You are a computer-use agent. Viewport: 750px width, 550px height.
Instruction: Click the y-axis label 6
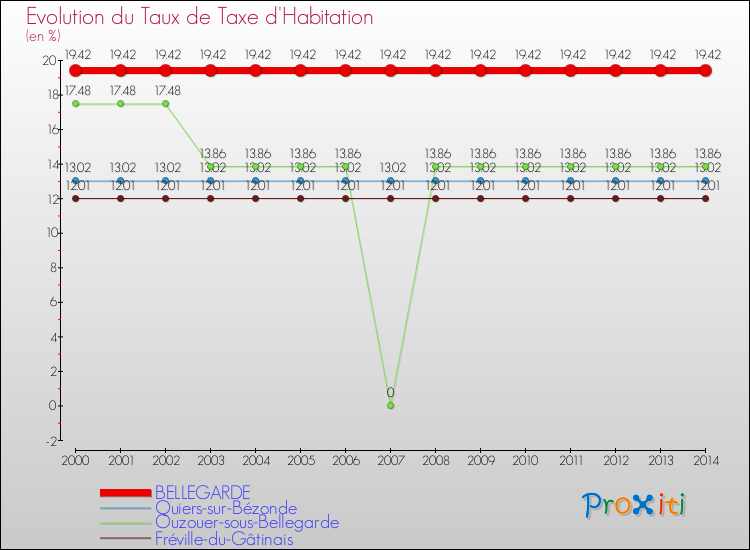click(x=54, y=302)
